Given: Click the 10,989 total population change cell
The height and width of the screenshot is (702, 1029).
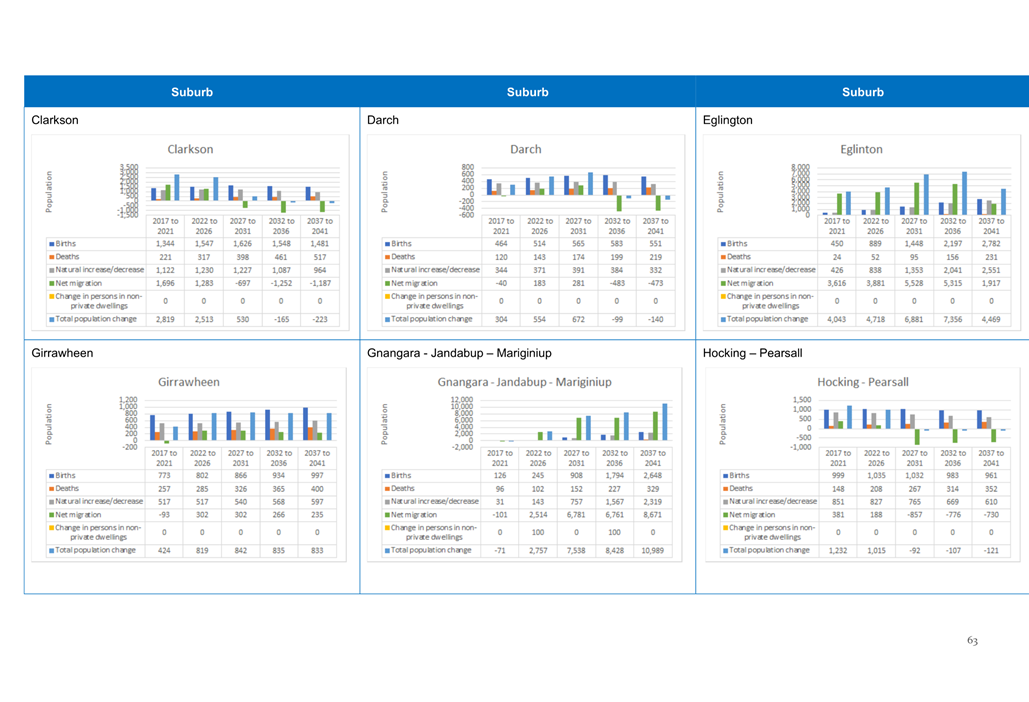Looking at the screenshot, I should click(654, 550).
